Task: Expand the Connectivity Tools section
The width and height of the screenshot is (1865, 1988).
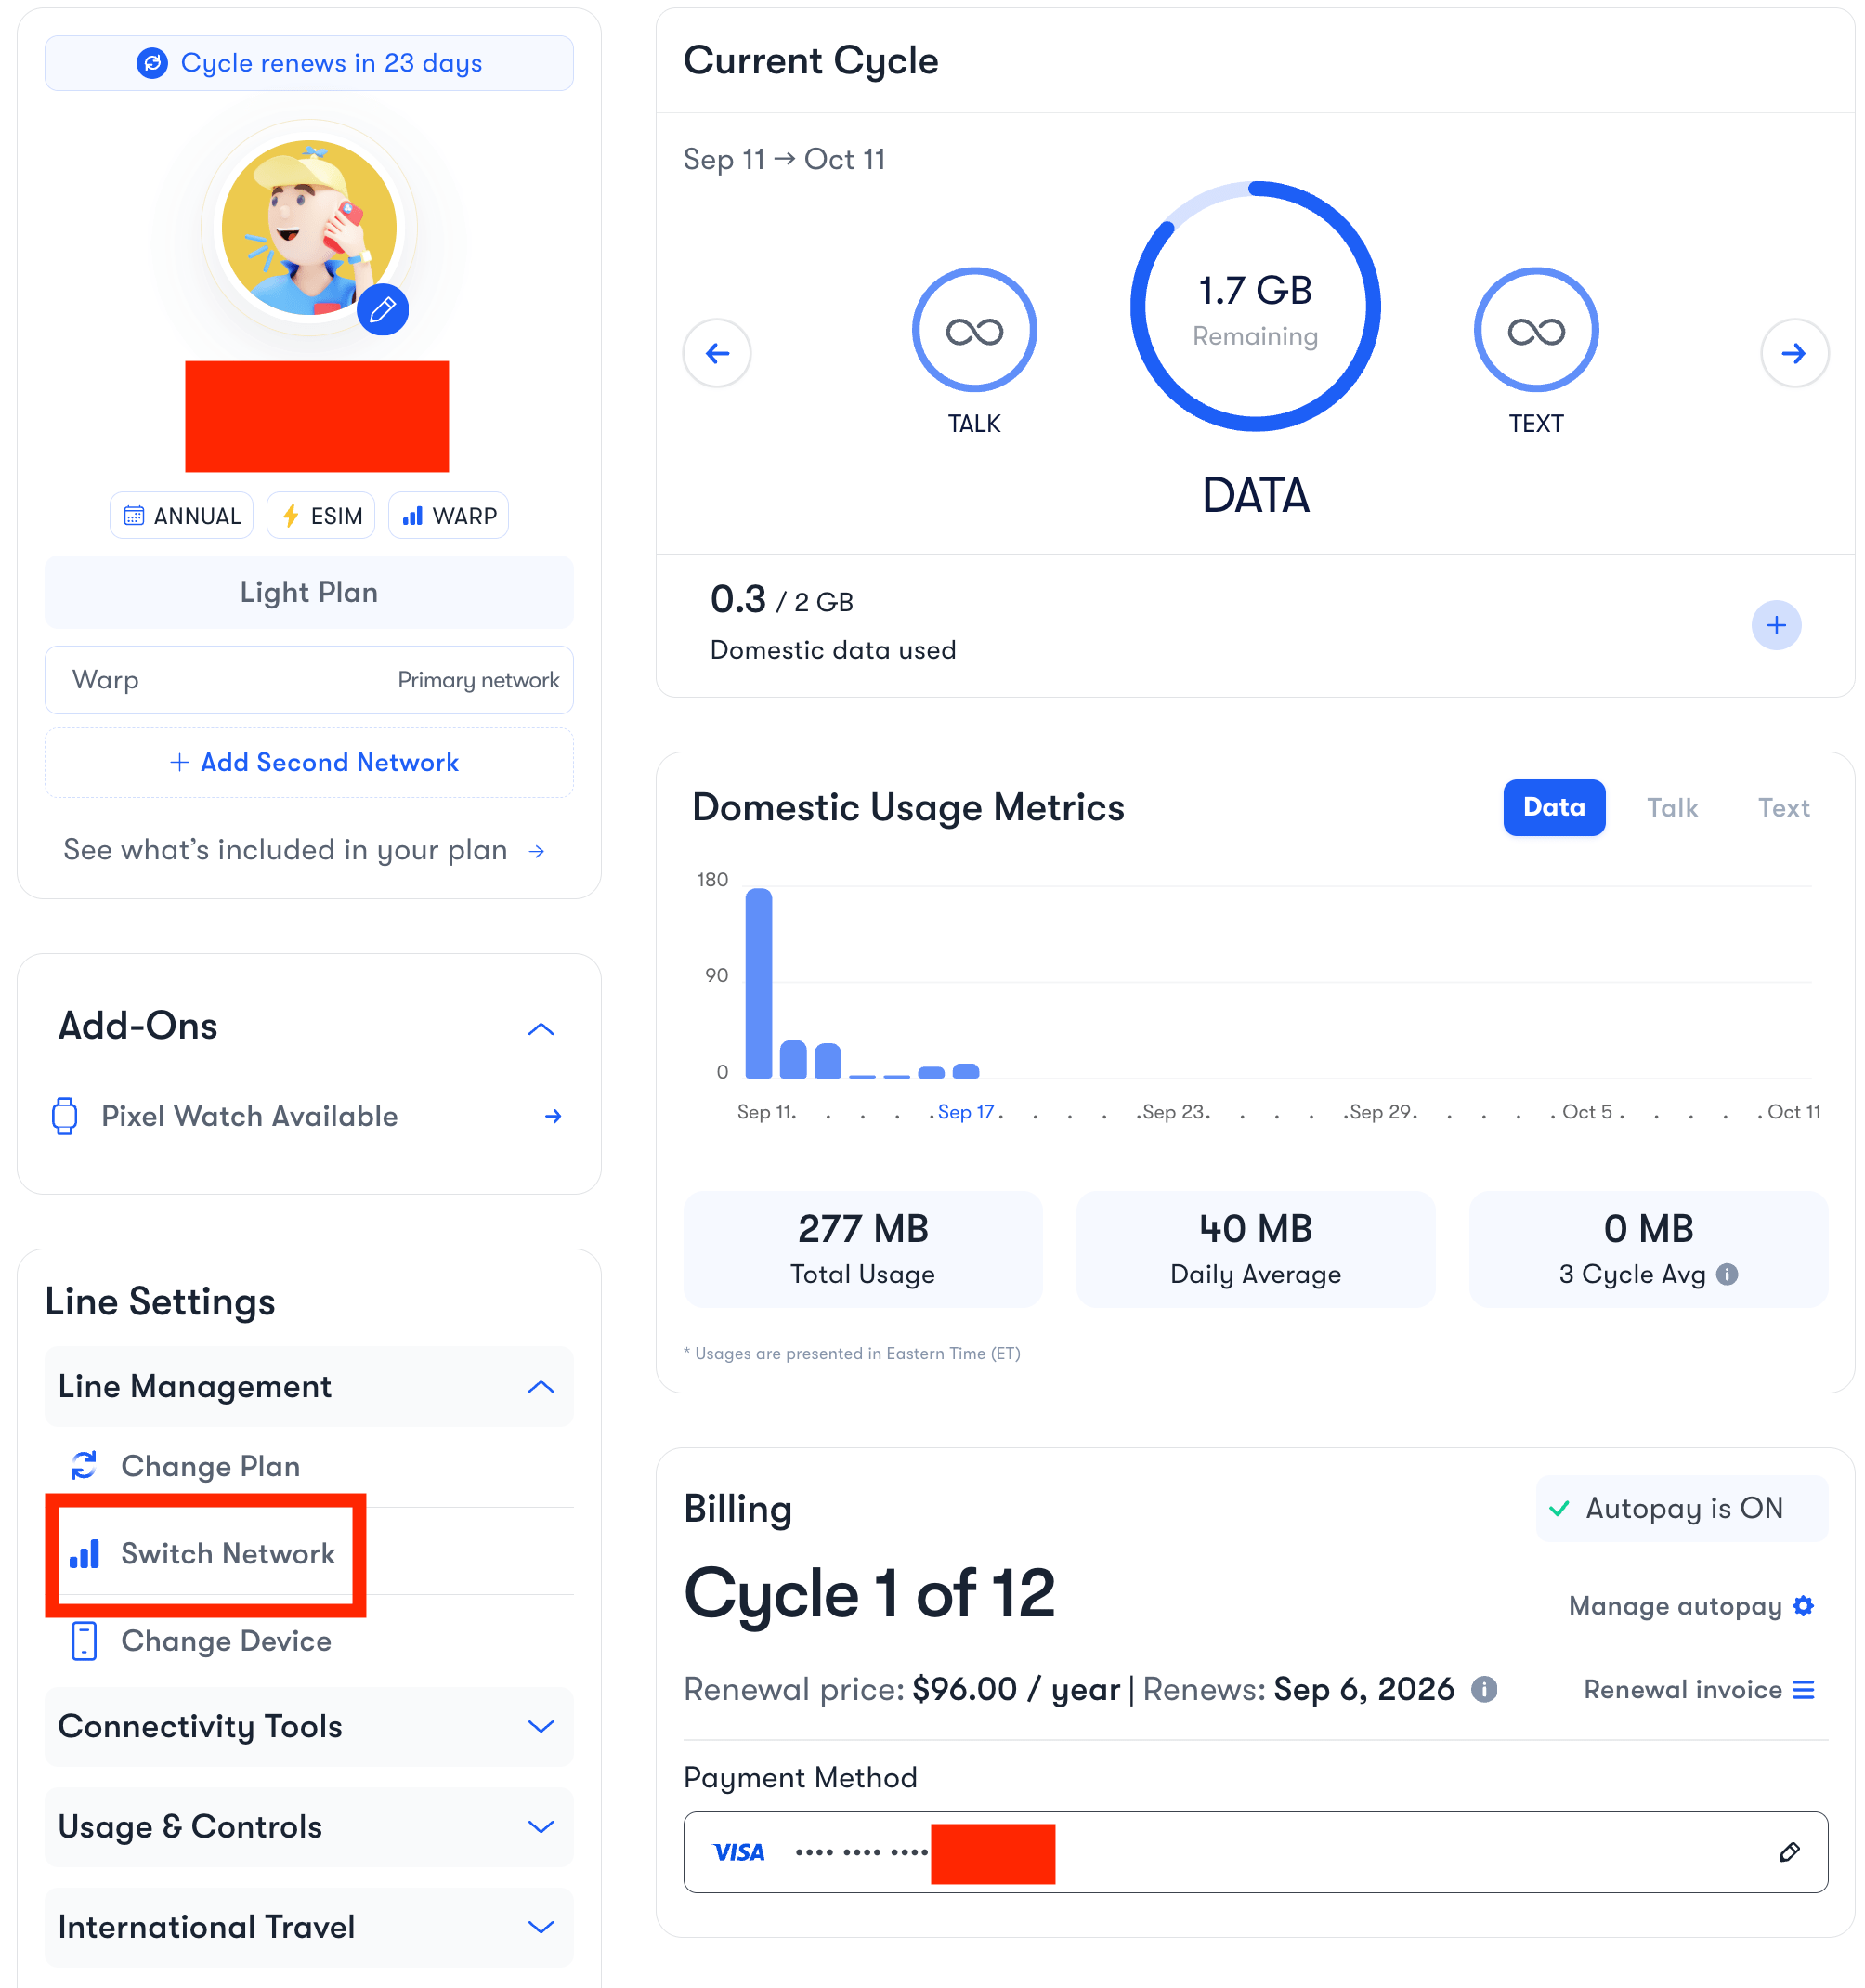Action: 309,1726
